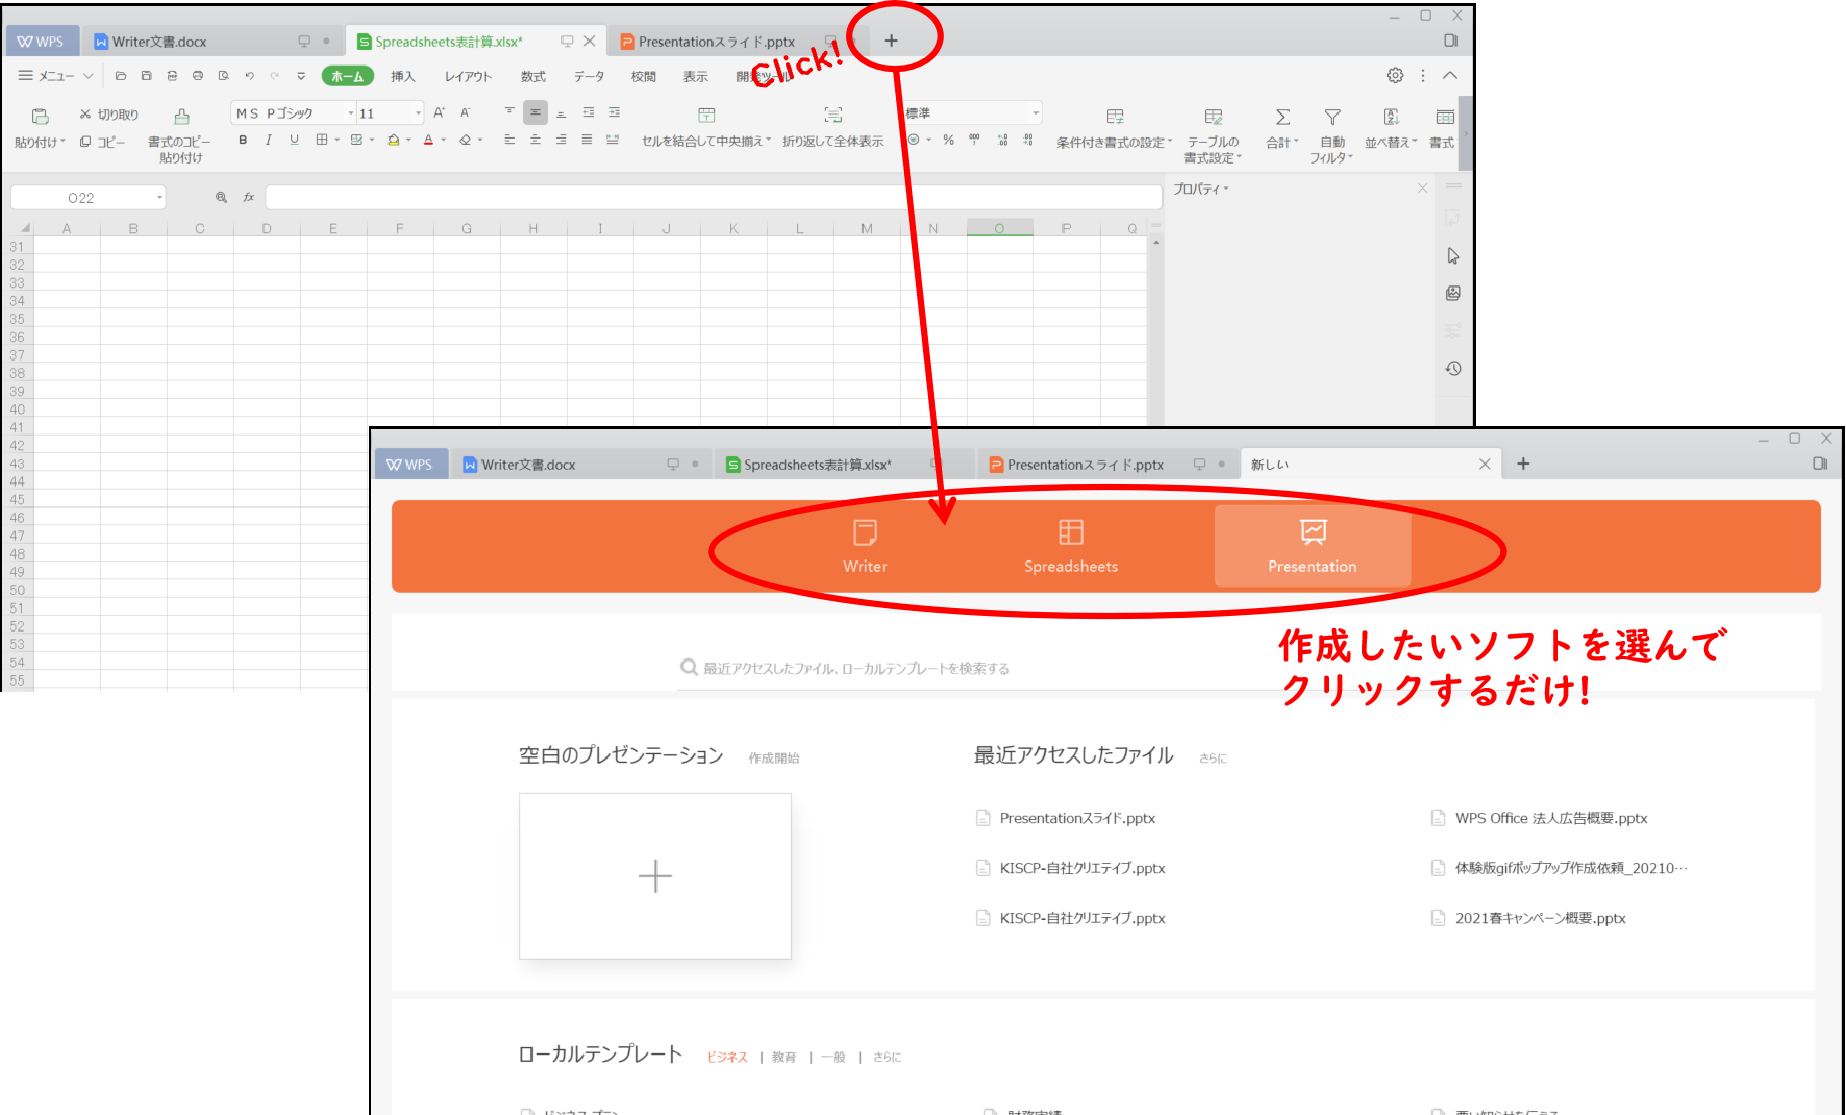Click the Increase font size icon
The width and height of the screenshot is (1846, 1115).
[439, 113]
